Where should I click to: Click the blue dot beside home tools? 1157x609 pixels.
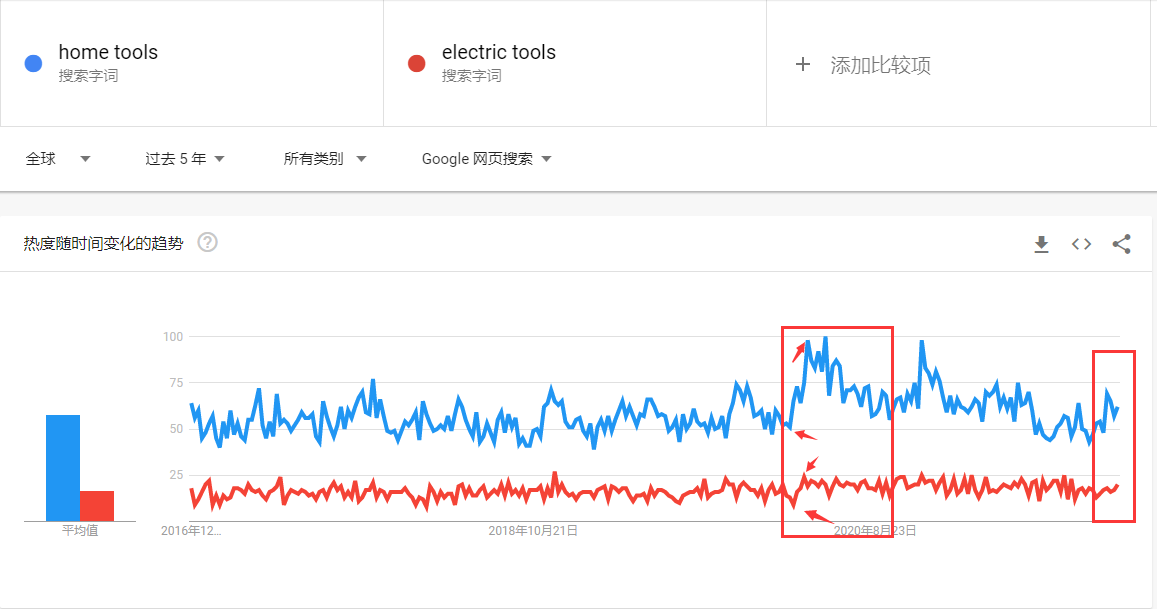(33, 64)
